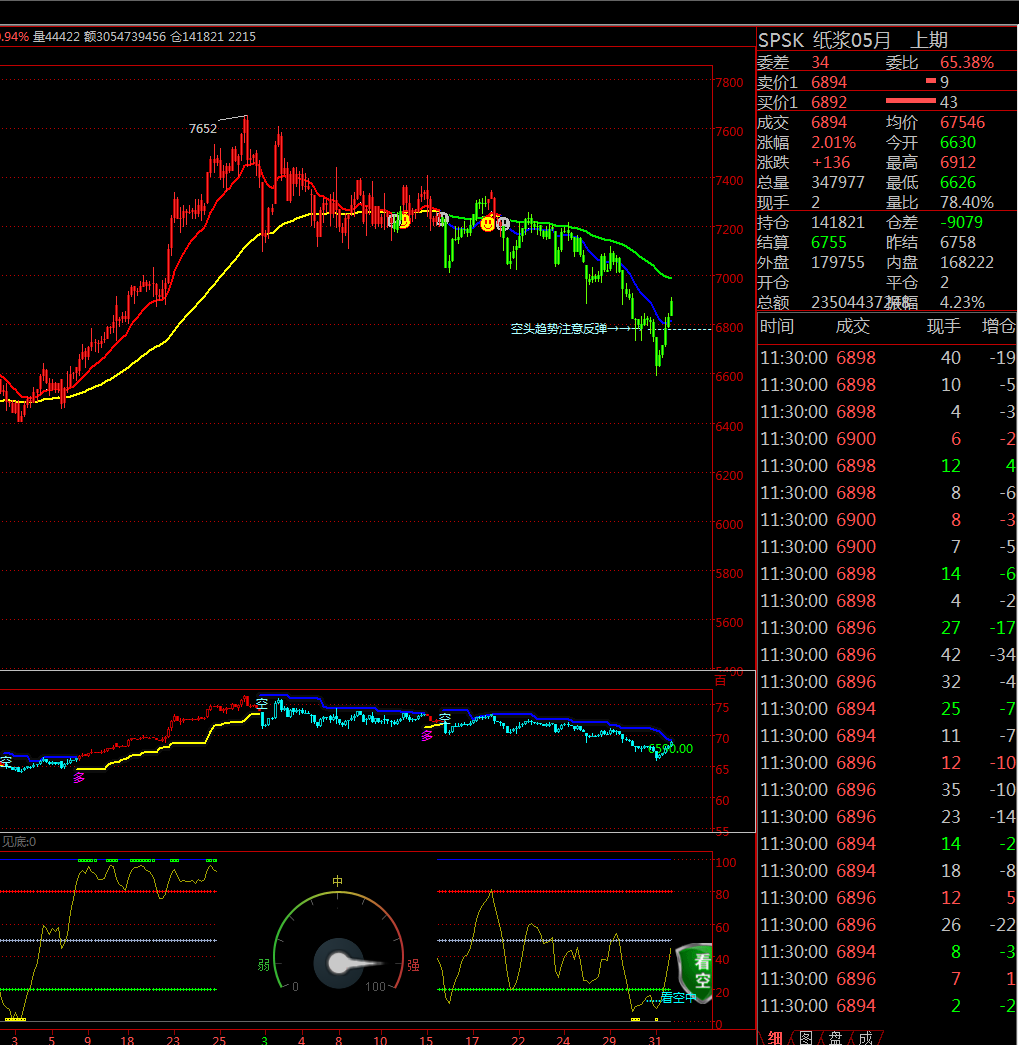This screenshot has width=1019, height=1045.
Task: Click the strength gauge needle dial
Action: (x=338, y=963)
